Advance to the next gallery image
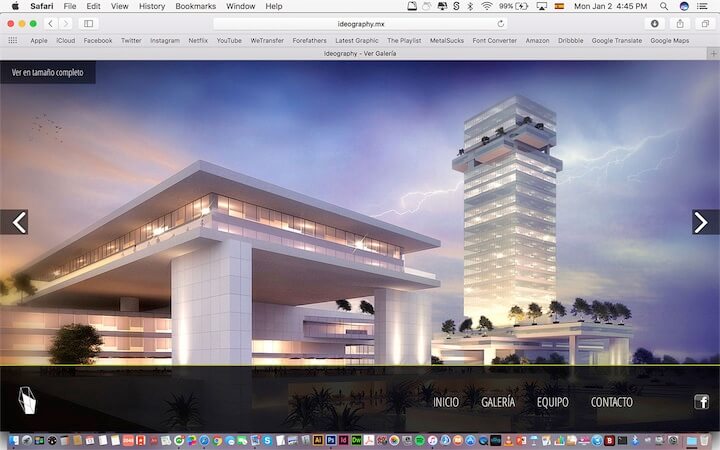 pos(705,222)
